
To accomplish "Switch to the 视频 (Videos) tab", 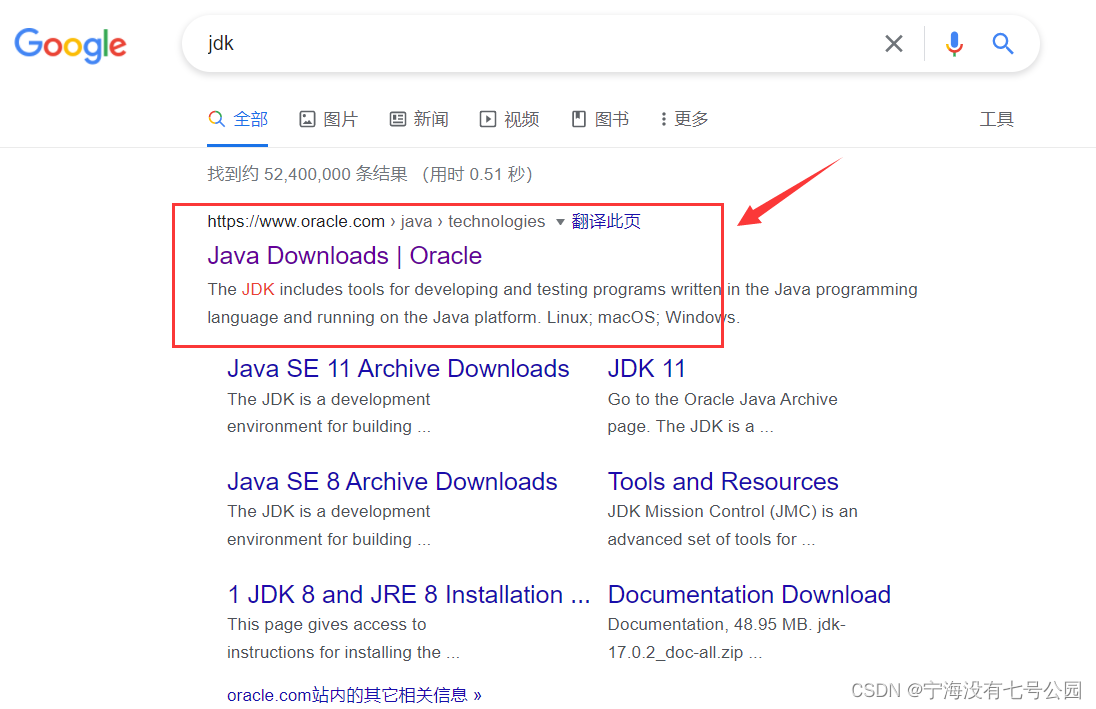I will pos(509,119).
